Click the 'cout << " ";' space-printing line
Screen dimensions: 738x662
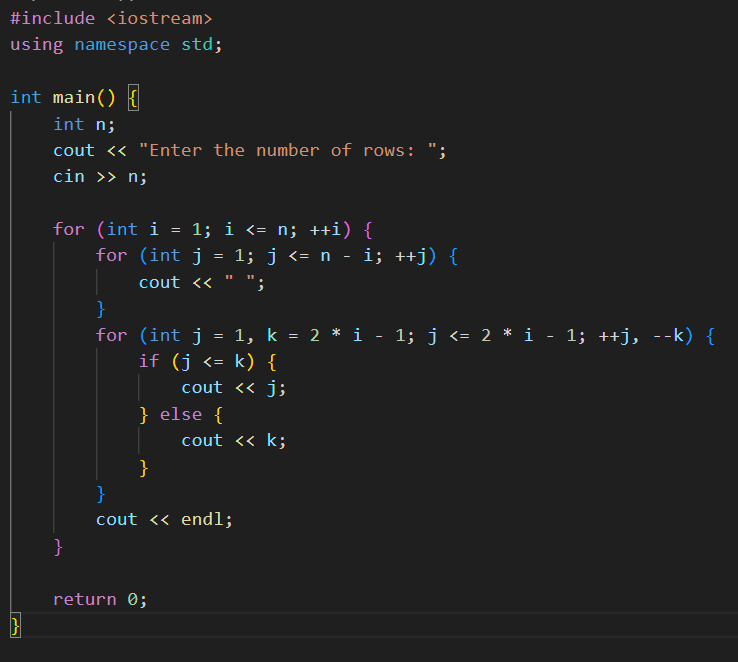(x=201, y=283)
